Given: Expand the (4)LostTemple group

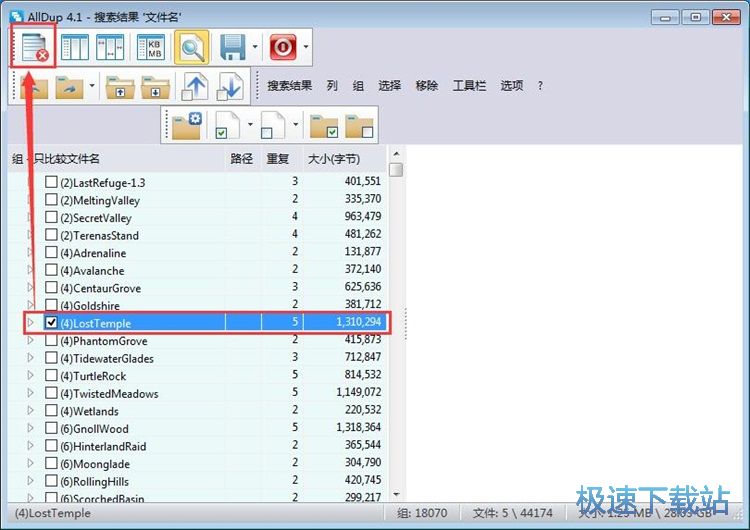Looking at the screenshot, I should click(x=31, y=322).
